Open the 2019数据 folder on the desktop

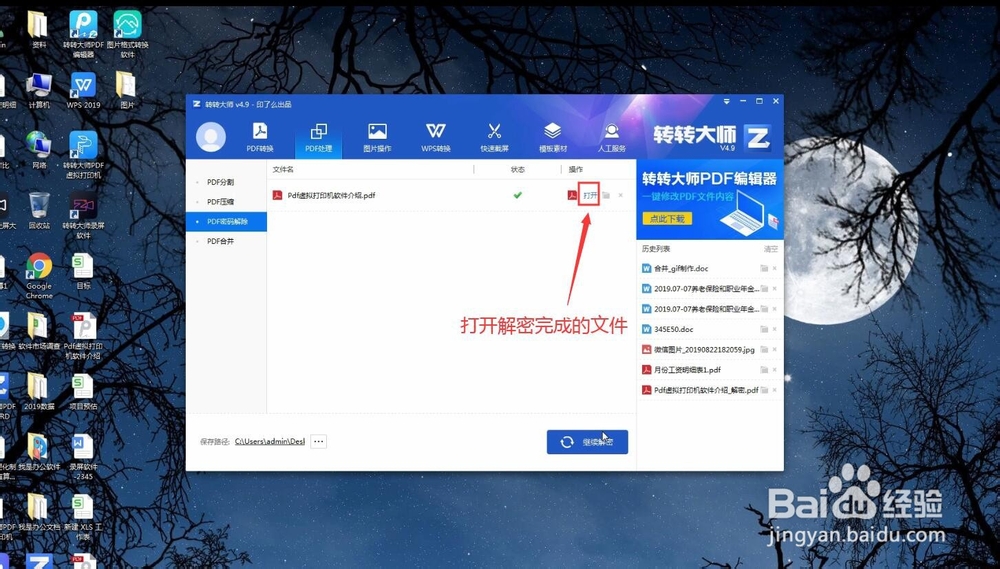(39, 392)
